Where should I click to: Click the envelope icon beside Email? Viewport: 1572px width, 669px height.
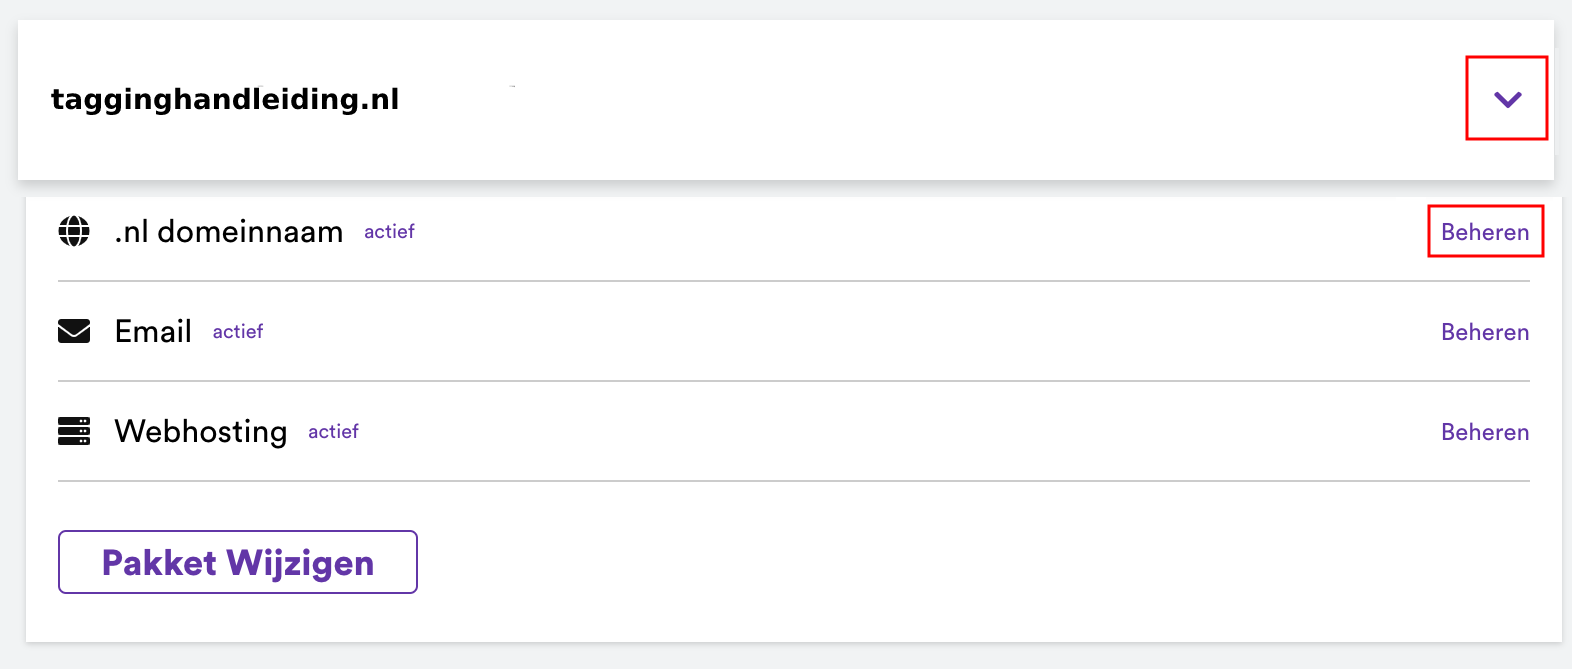74,331
